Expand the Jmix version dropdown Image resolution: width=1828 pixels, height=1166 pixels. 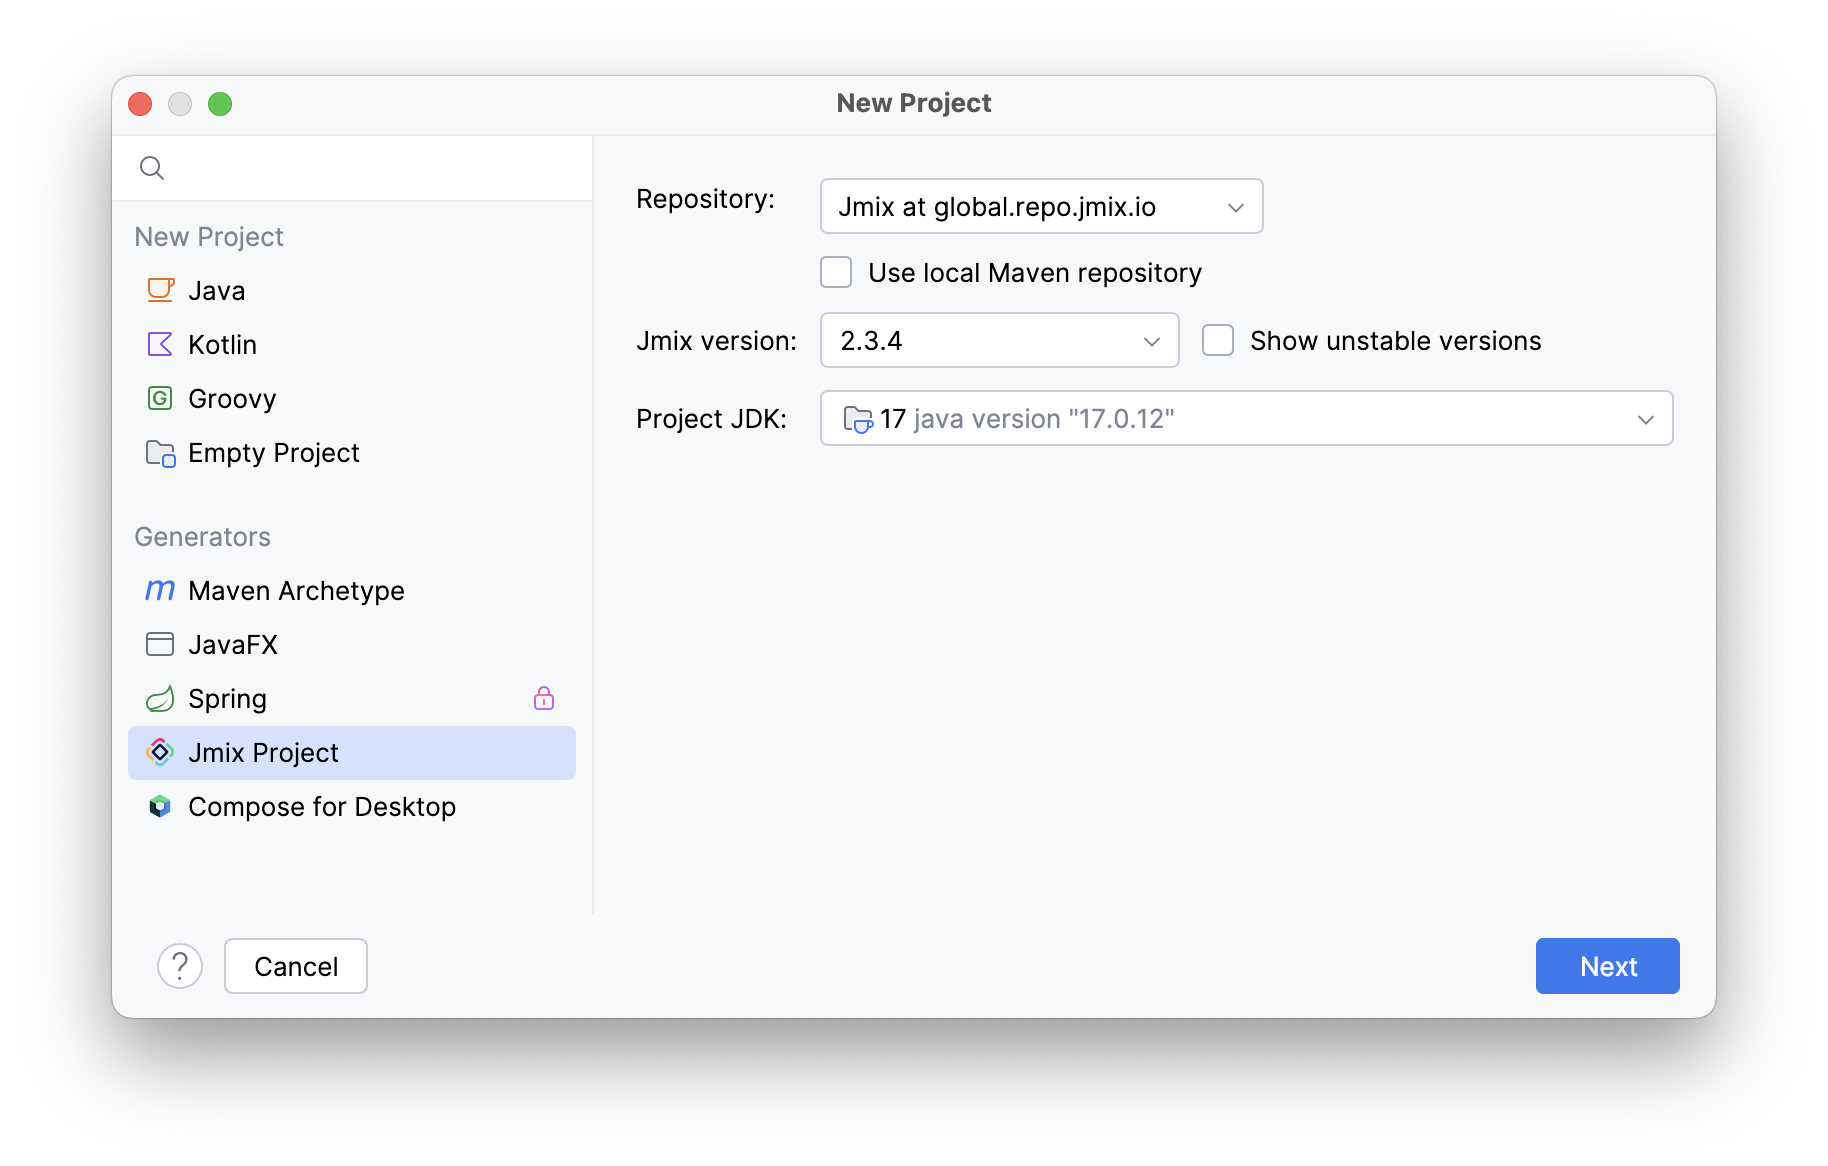click(x=999, y=340)
